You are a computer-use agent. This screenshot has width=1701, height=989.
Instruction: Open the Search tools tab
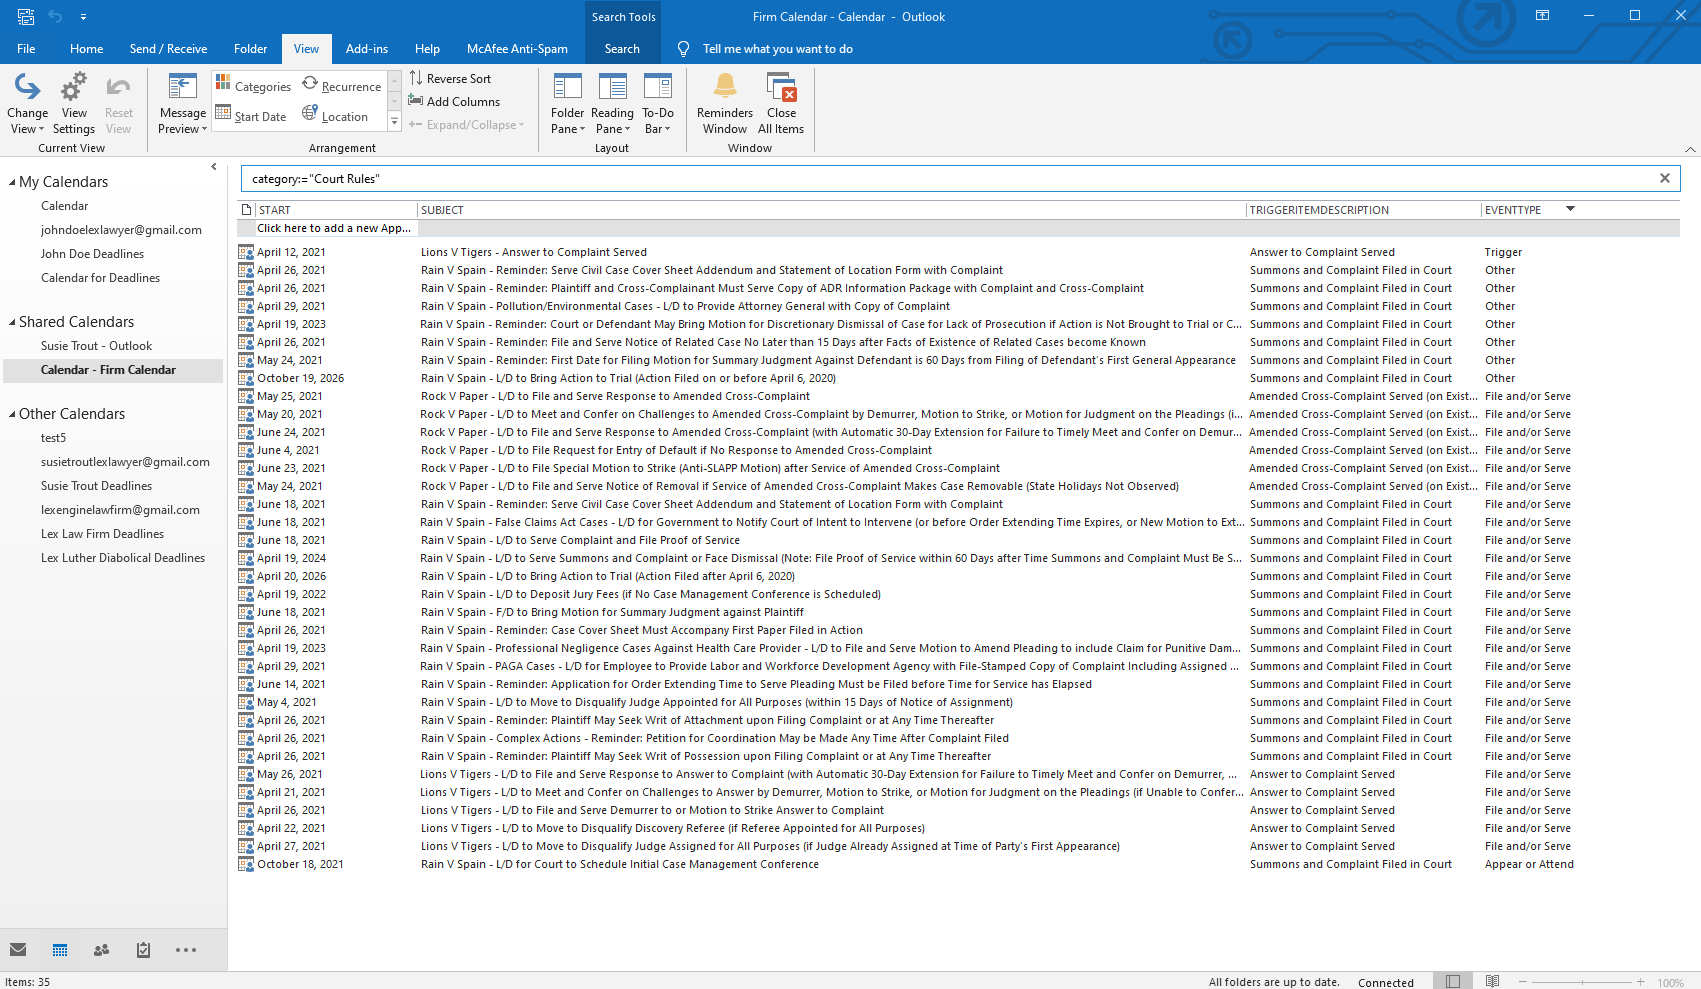point(622,48)
